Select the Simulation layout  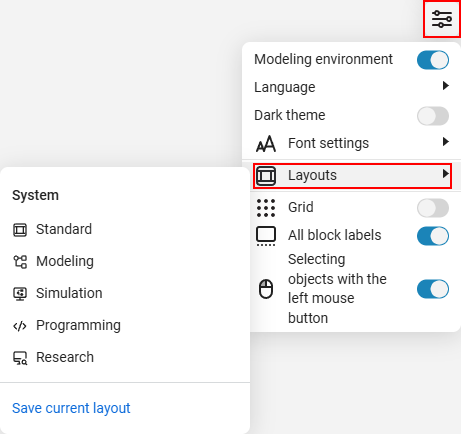(x=58, y=293)
